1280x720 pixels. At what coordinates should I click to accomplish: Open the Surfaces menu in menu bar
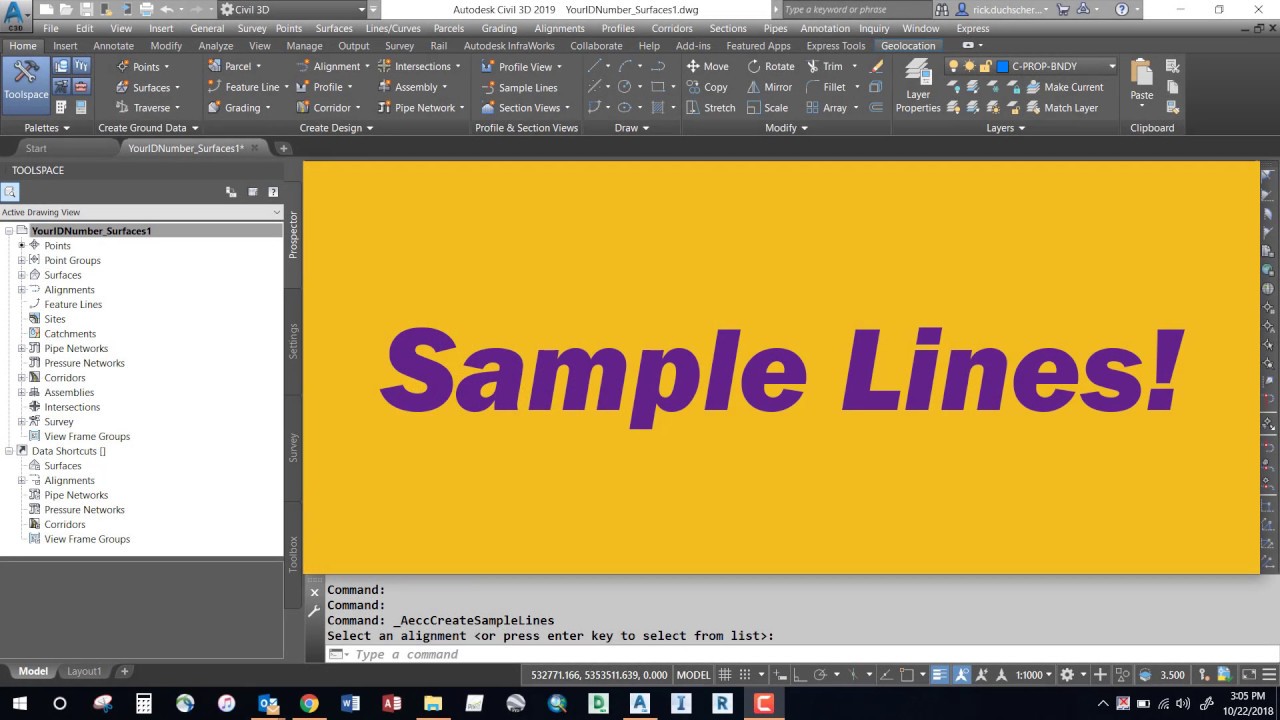tap(333, 28)
